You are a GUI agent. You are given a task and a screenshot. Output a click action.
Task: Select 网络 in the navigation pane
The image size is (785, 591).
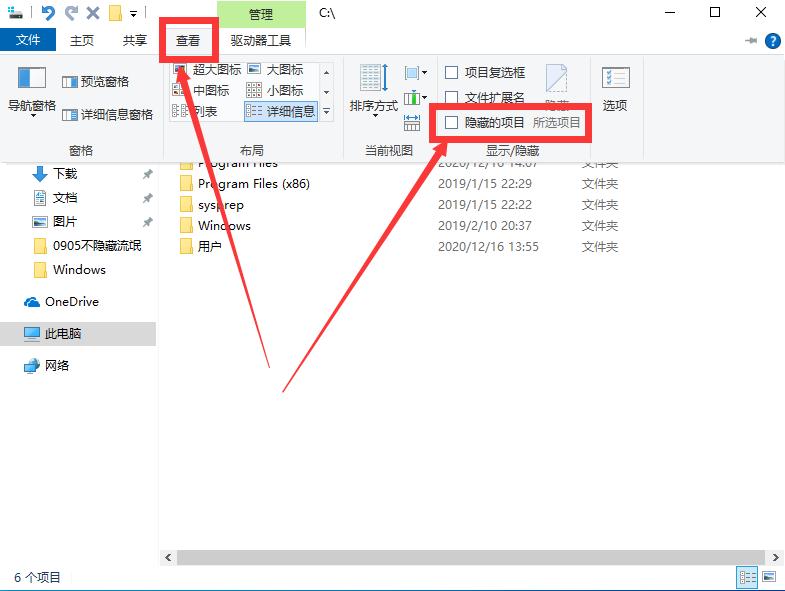[47, 366]
